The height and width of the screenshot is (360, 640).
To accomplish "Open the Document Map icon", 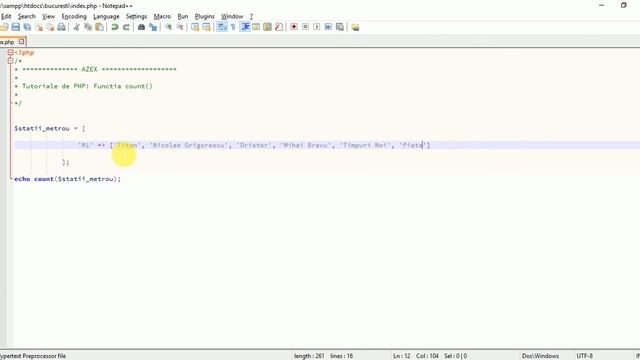I will tap(267, 27).
